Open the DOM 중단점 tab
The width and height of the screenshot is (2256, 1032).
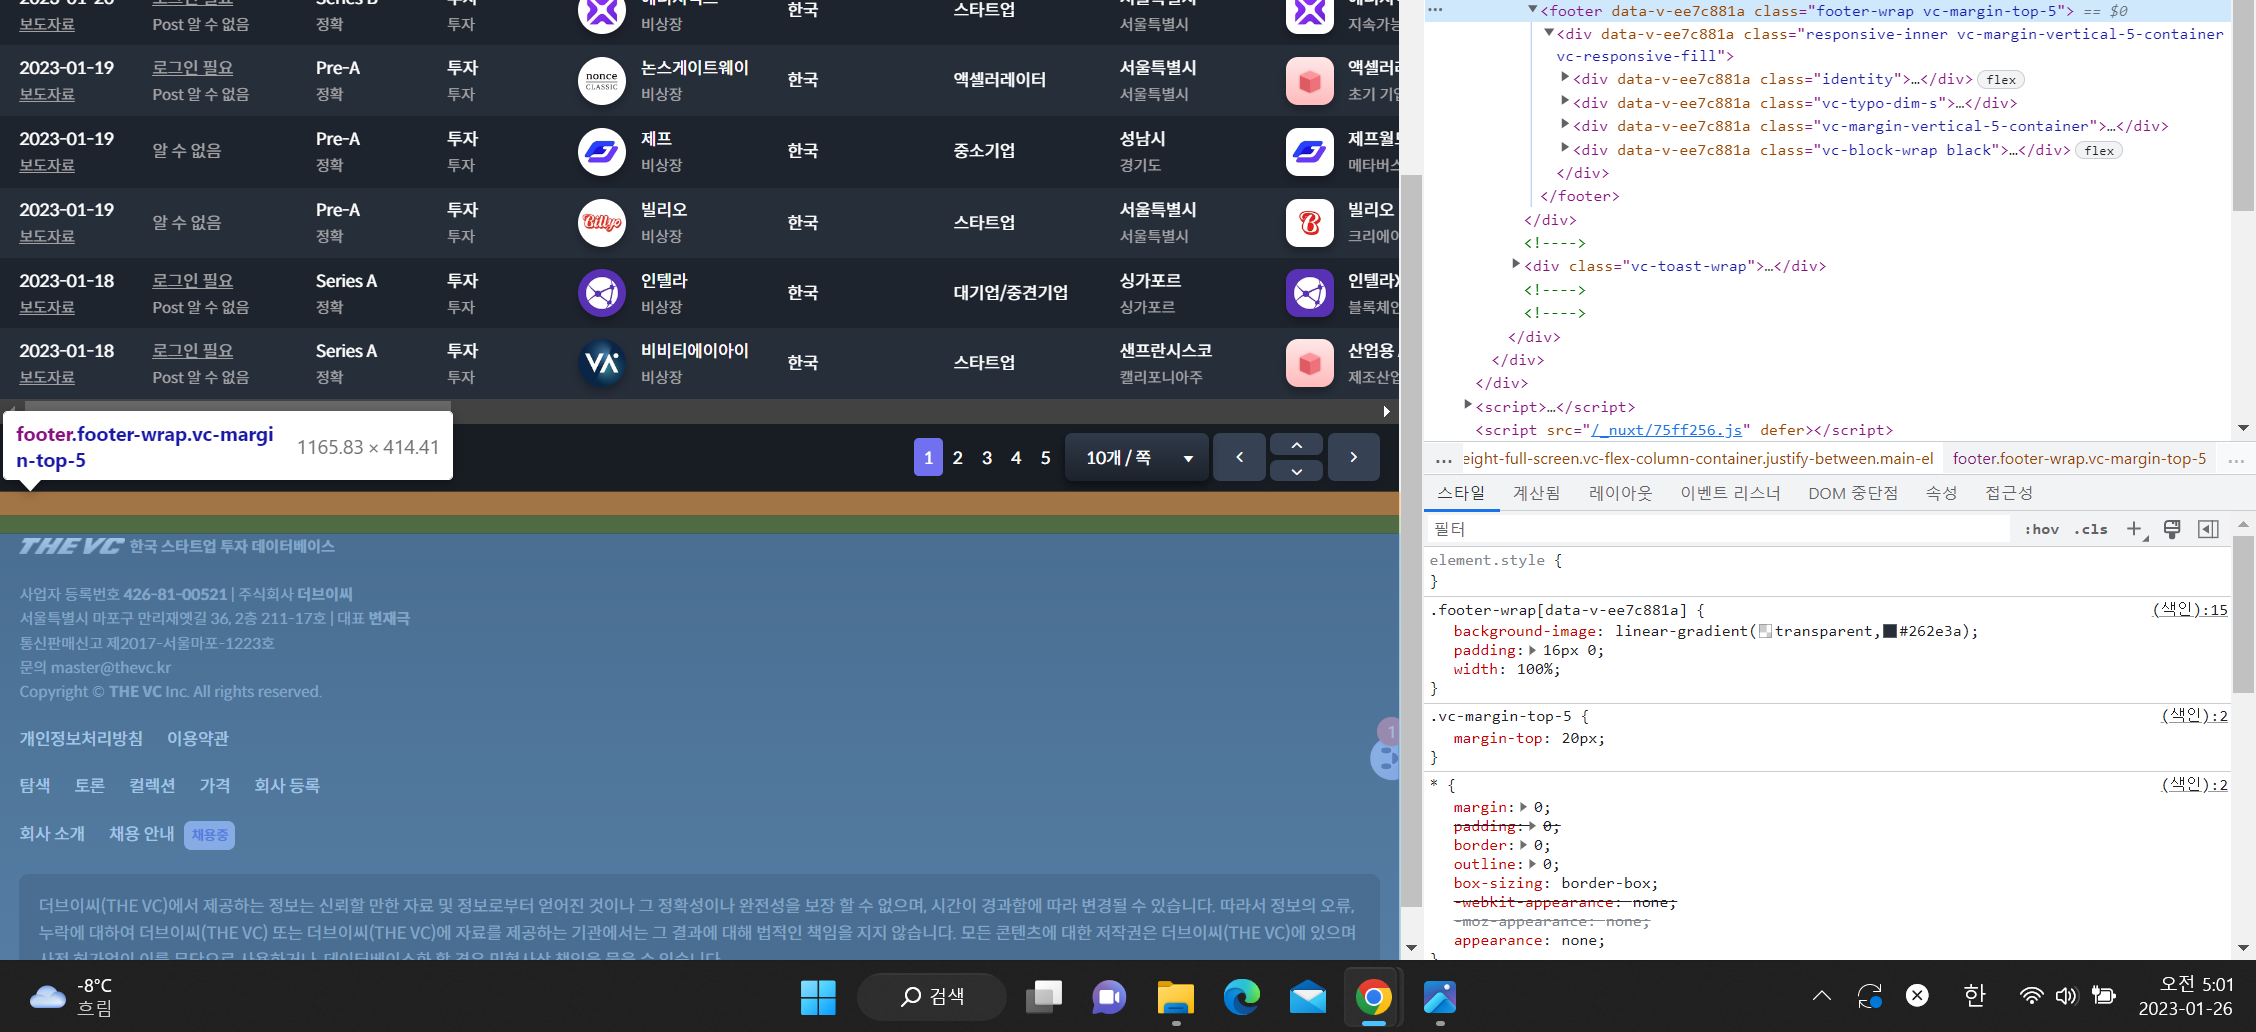pos(1853,493)
